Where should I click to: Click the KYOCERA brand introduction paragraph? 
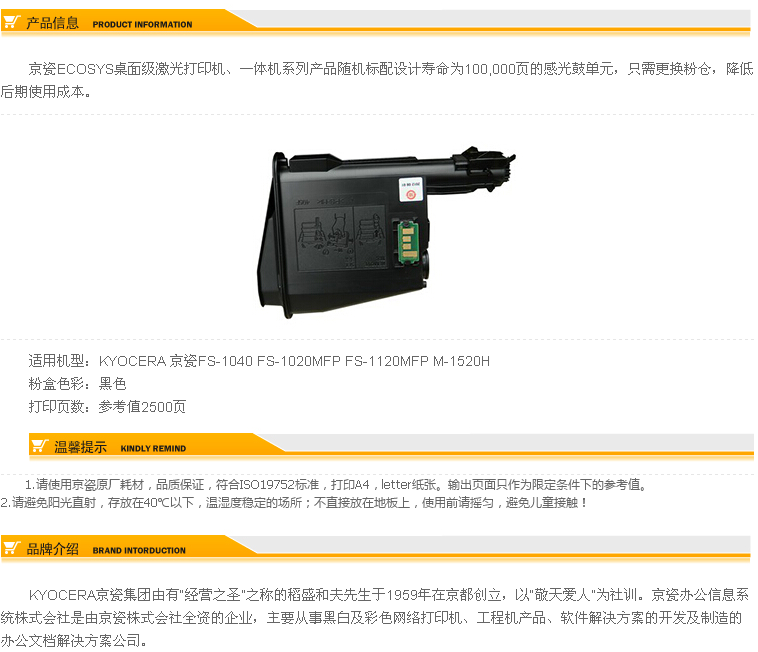pos(375,617)
